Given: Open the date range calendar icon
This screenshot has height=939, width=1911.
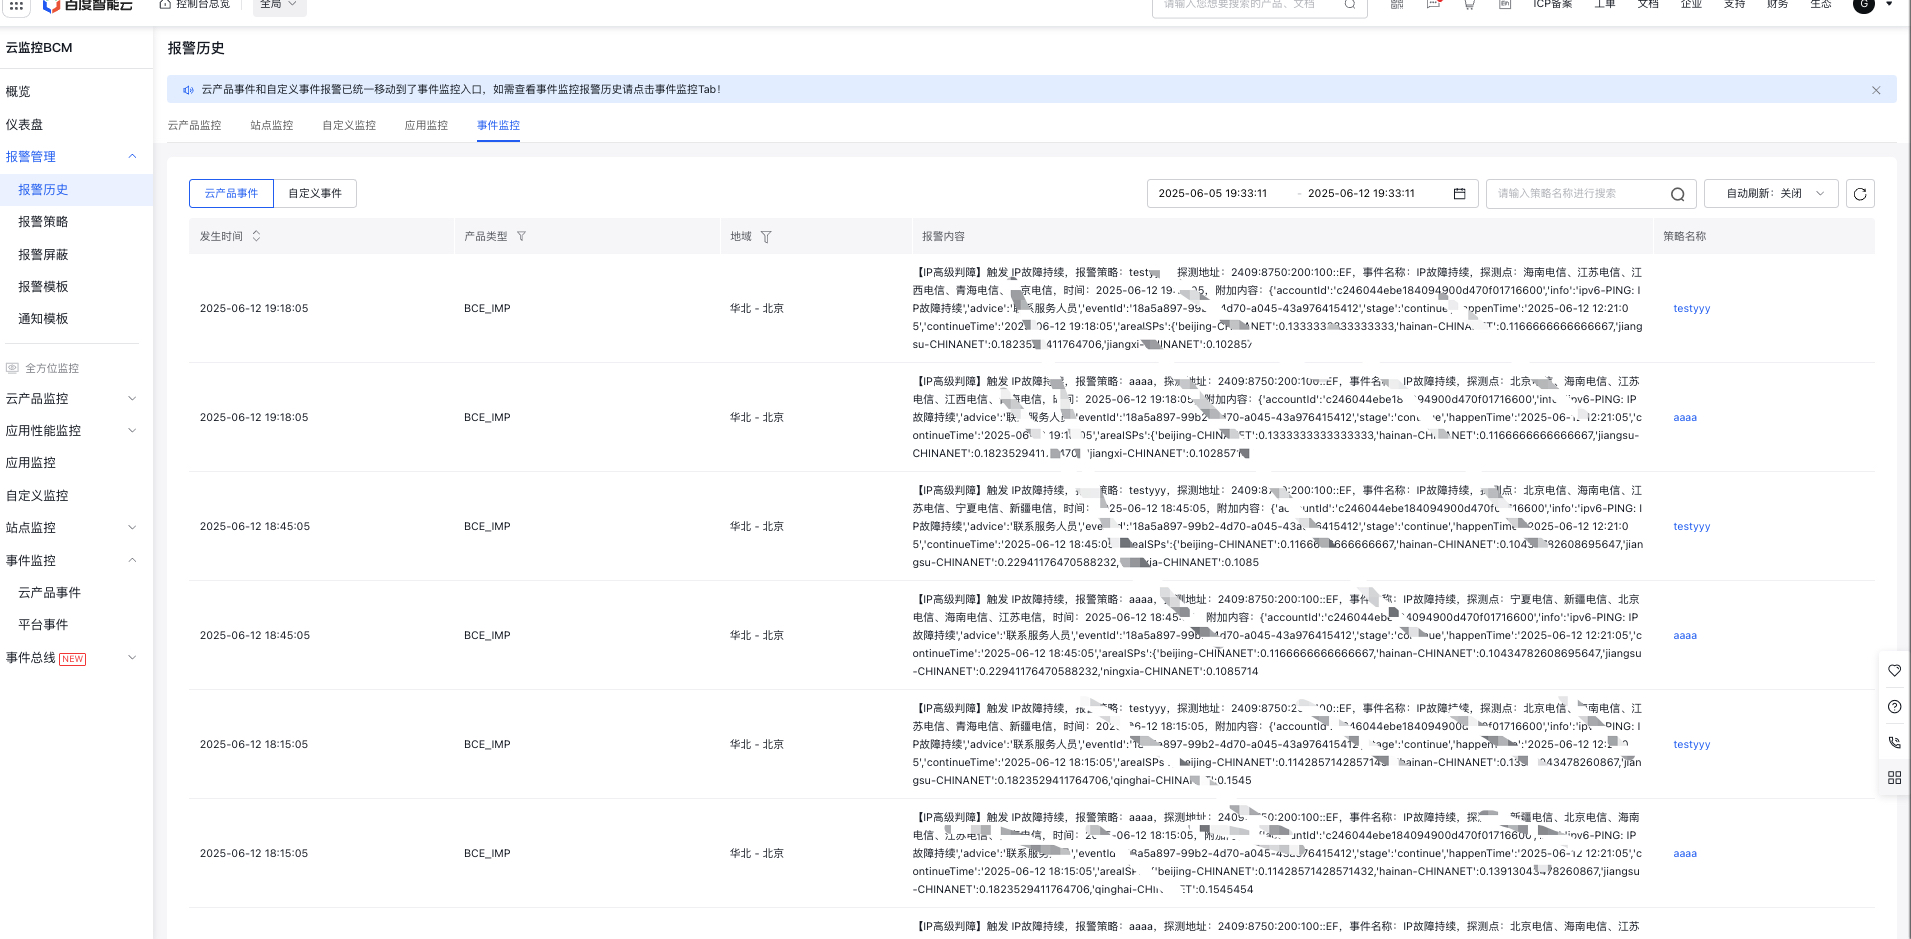Looking at the screenshot, I should coord(1459,193).
